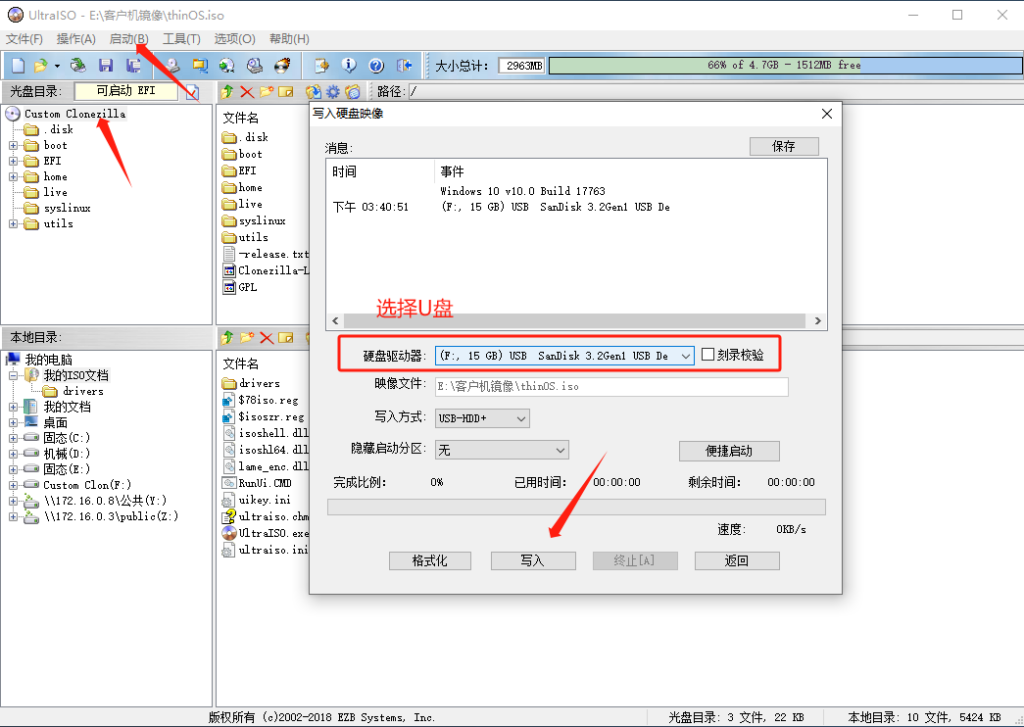This screenshot has width=1024, height=727.
Task: Open the 启动(B) menu
Action: 129,39
